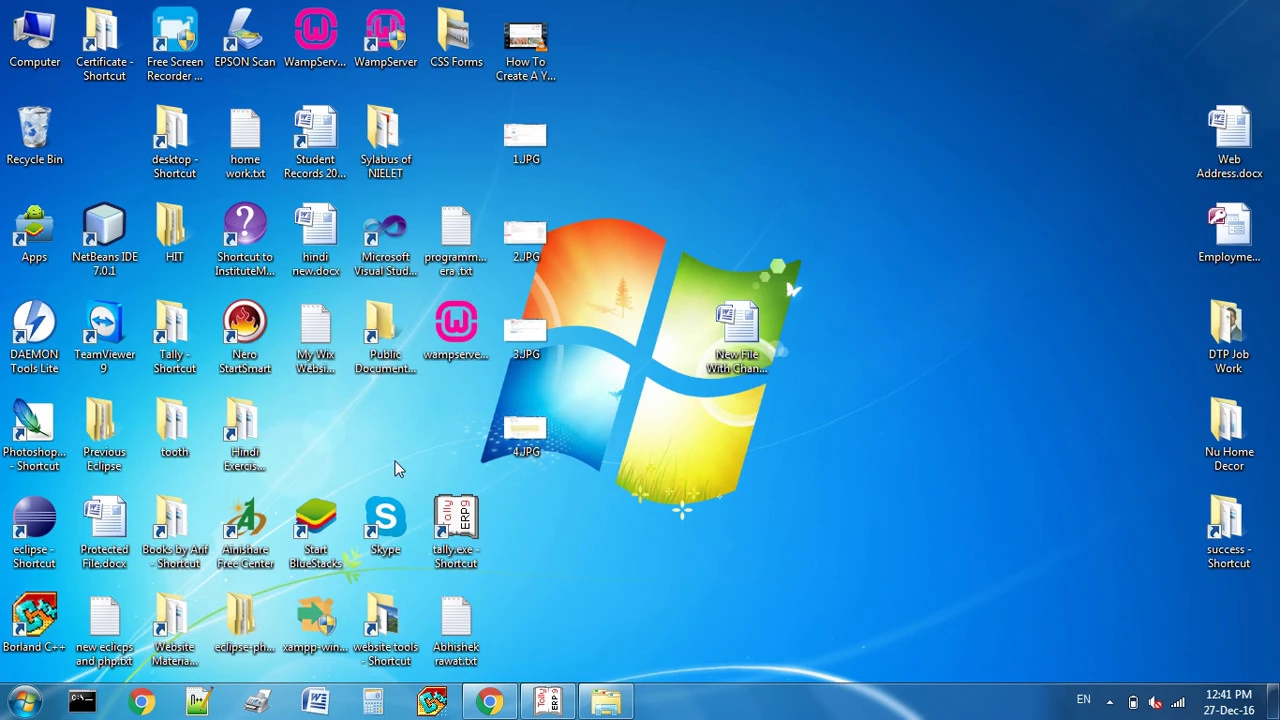Select the Hindi Exercis... folder
The image size is (1280, 720).
tap(245, 436)
